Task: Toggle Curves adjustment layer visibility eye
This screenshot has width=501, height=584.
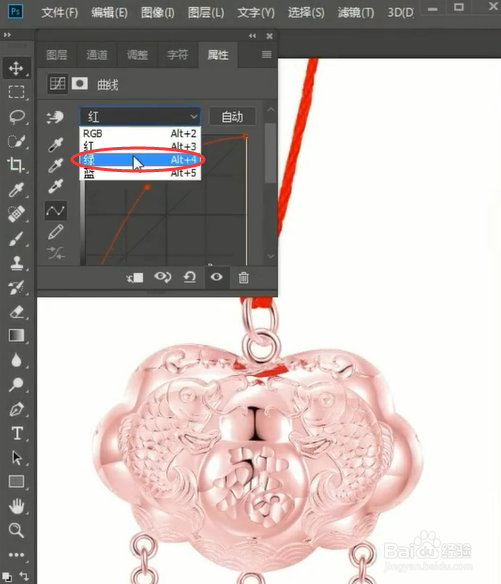Action: (216, 277)
